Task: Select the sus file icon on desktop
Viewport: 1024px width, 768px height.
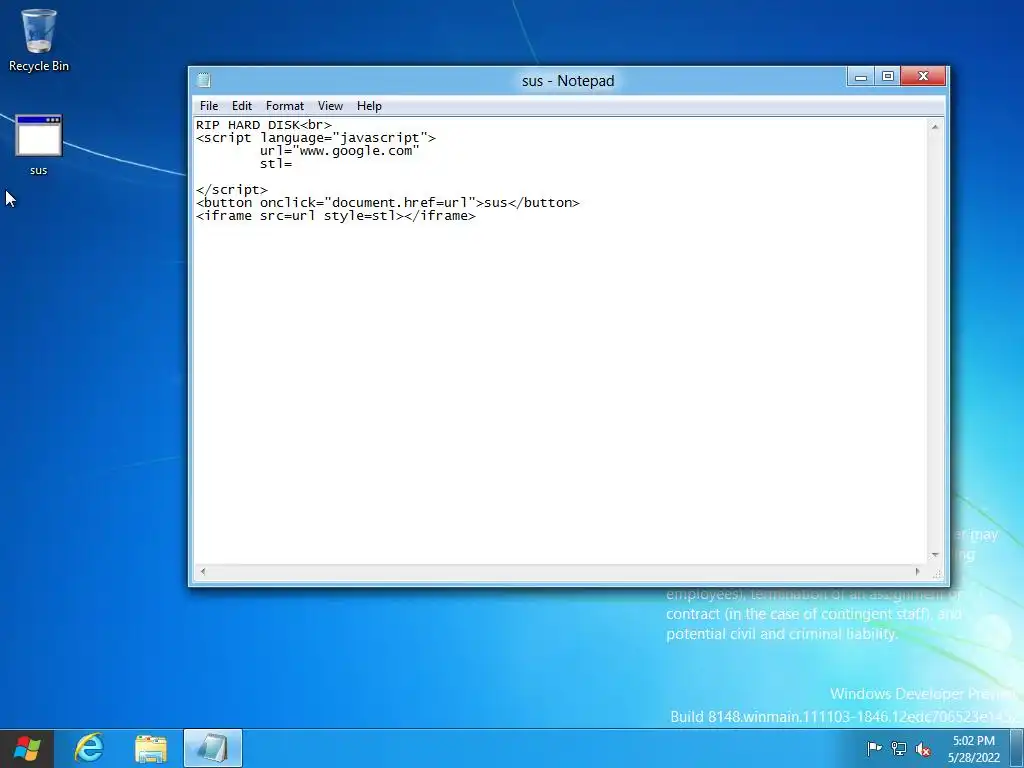Action: click(39, 145)
